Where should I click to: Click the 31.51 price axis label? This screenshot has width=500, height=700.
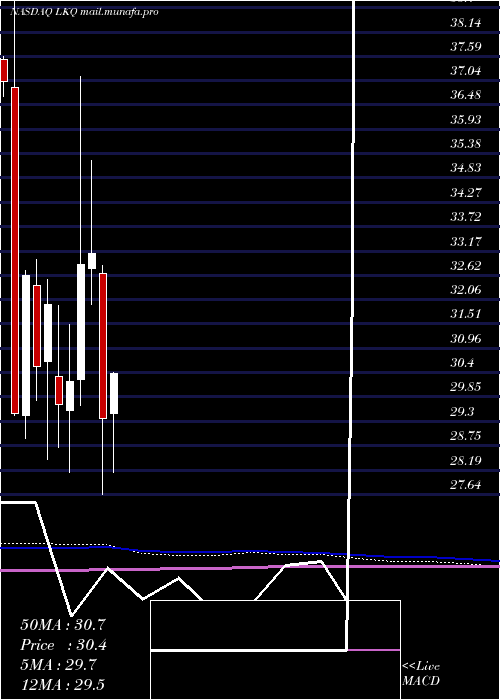pyautogui.click(x=466, y=314)
